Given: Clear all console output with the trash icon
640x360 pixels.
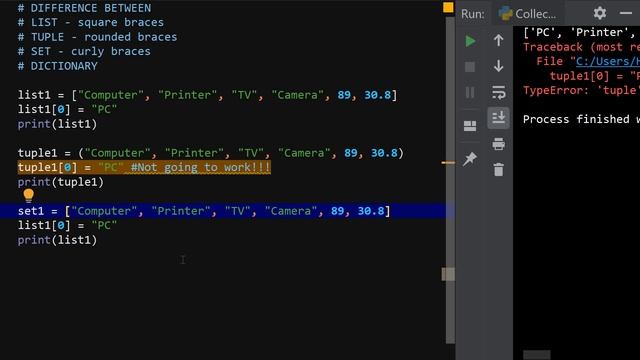Looking at the screenshot, I should (x=498, y=169).
